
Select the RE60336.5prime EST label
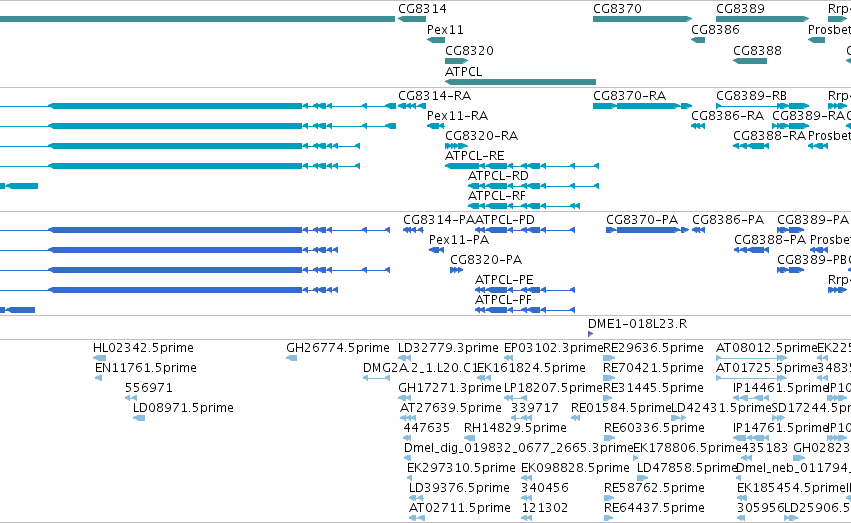click(x=655, y=429)
